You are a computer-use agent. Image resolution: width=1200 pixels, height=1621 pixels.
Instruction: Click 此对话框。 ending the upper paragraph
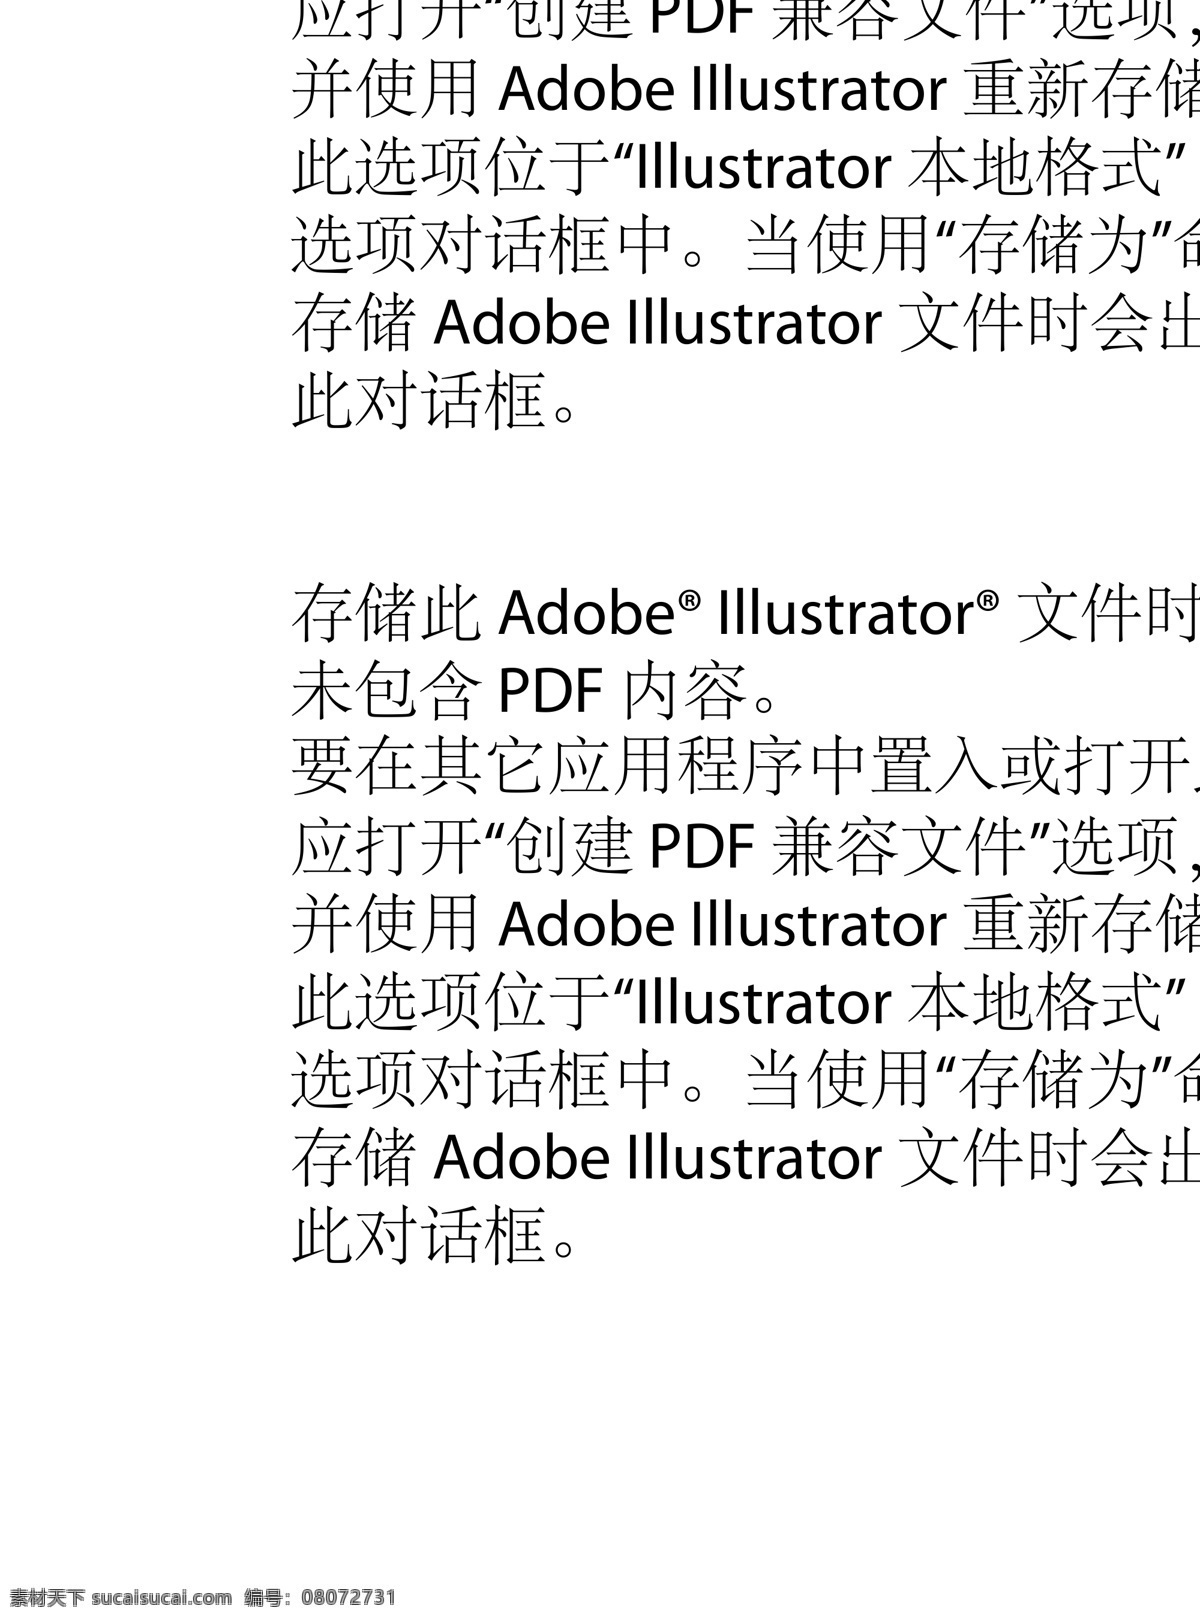[x=436, y=402]
